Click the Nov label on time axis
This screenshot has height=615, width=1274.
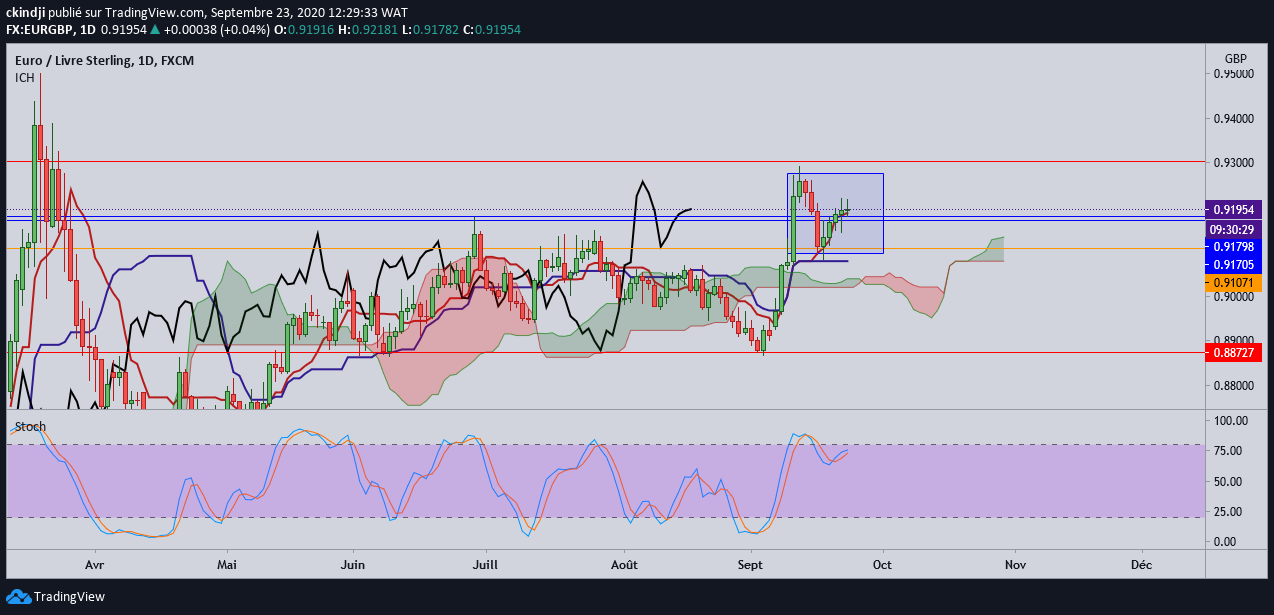[x=1014, y=564]
